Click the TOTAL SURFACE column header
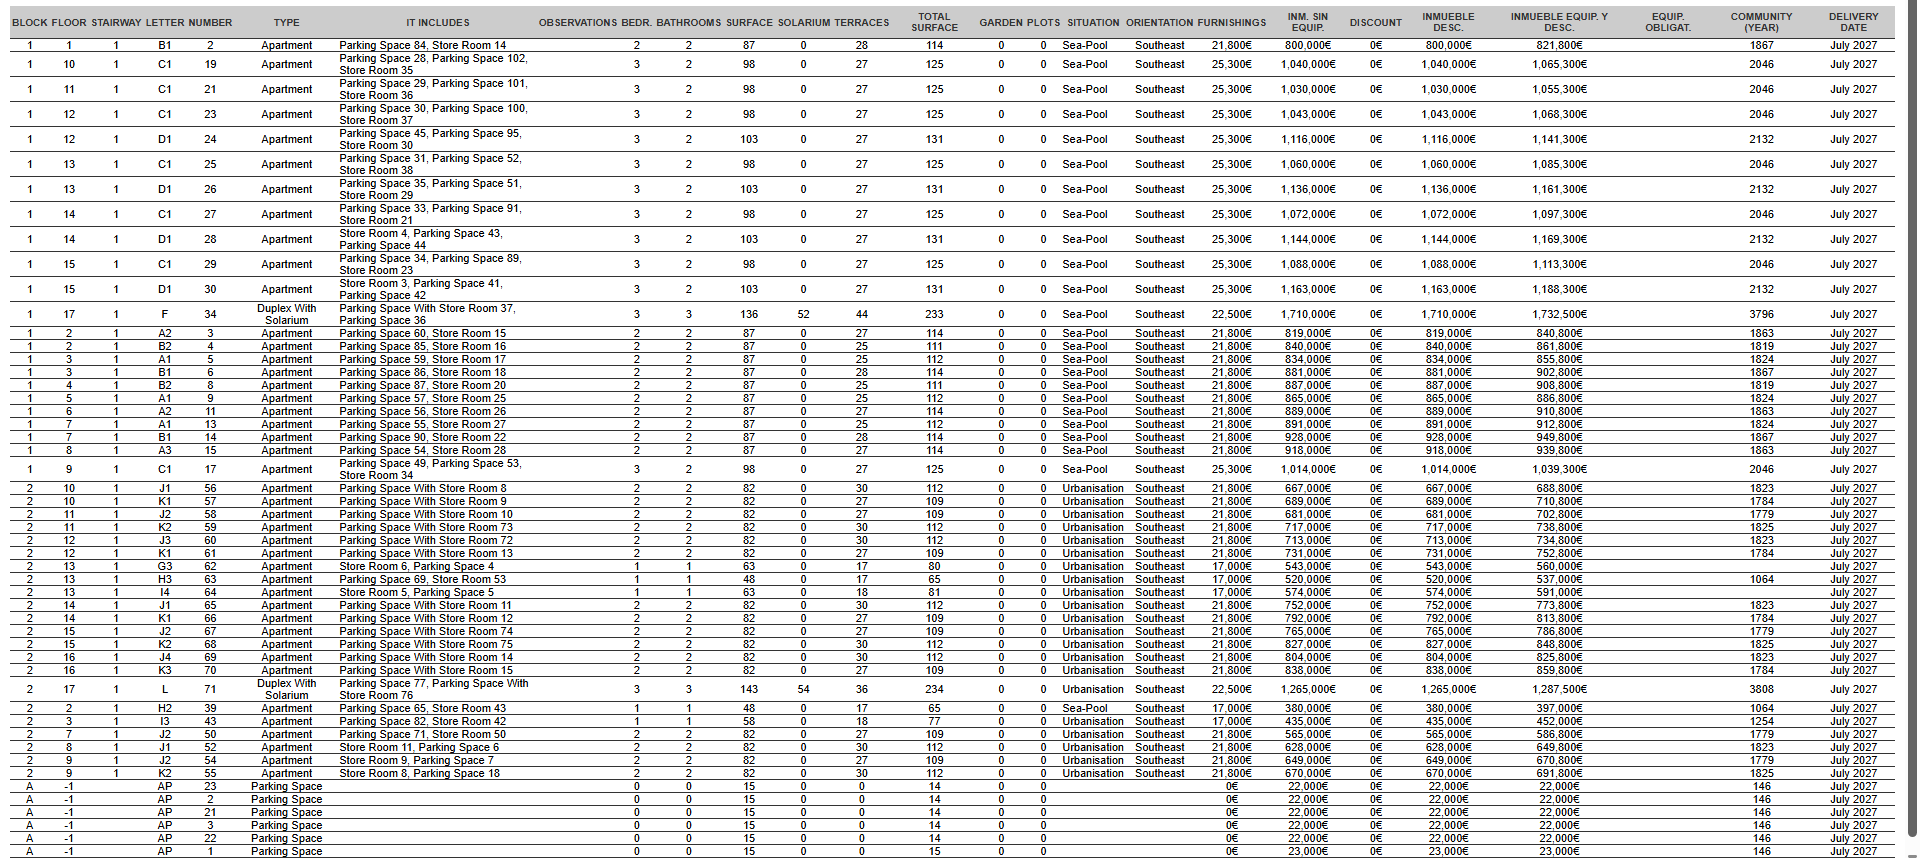The width and height of the screenshot is (1920, 858). point(934,22)
